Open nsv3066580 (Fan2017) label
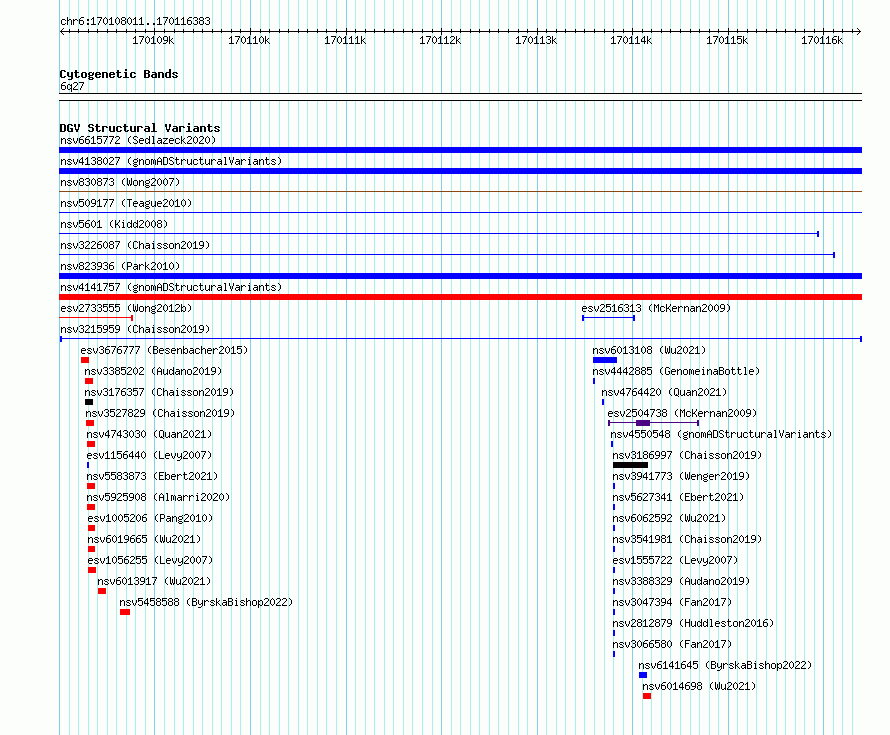Image resolution: width=890 pixels, height=735 pixels. pyautogui.click(x=672, y=644)
